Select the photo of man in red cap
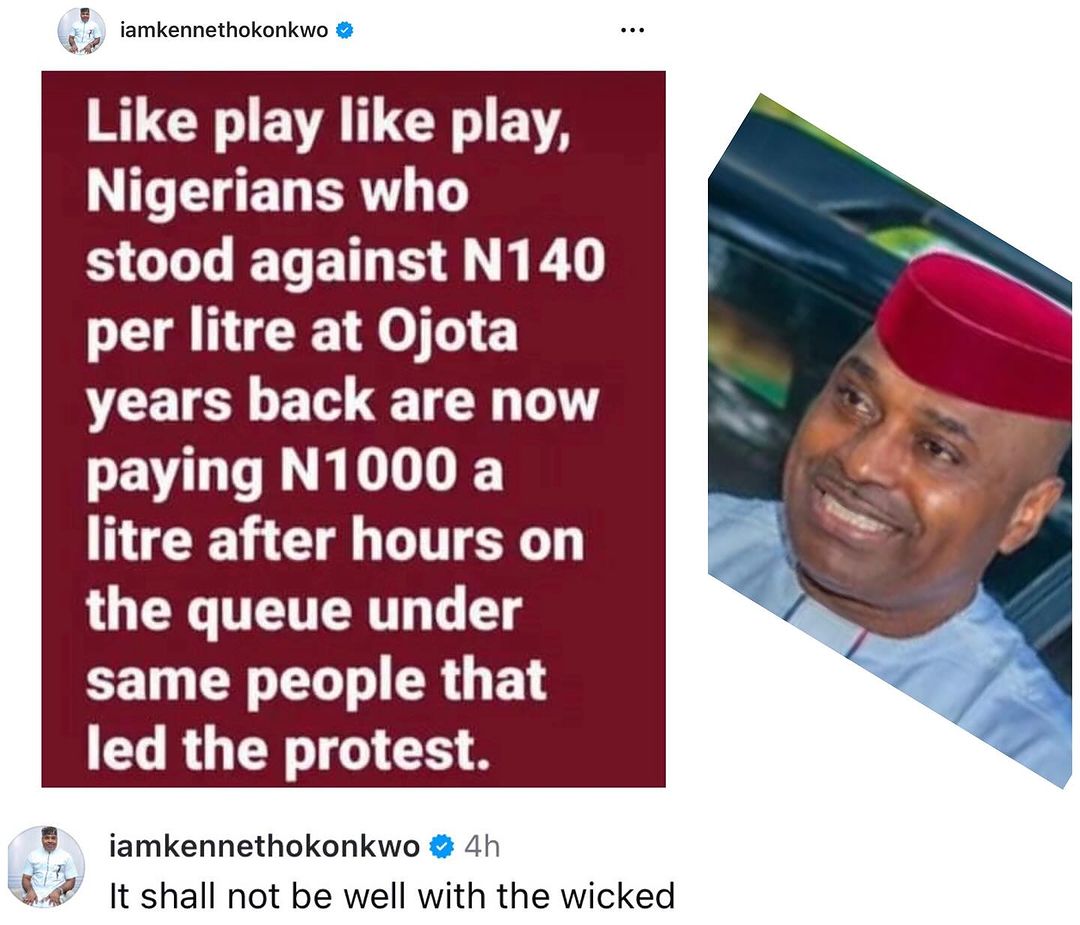This screenshot has height=925, width=1080. pyautogui.click(x=889, y=441)
